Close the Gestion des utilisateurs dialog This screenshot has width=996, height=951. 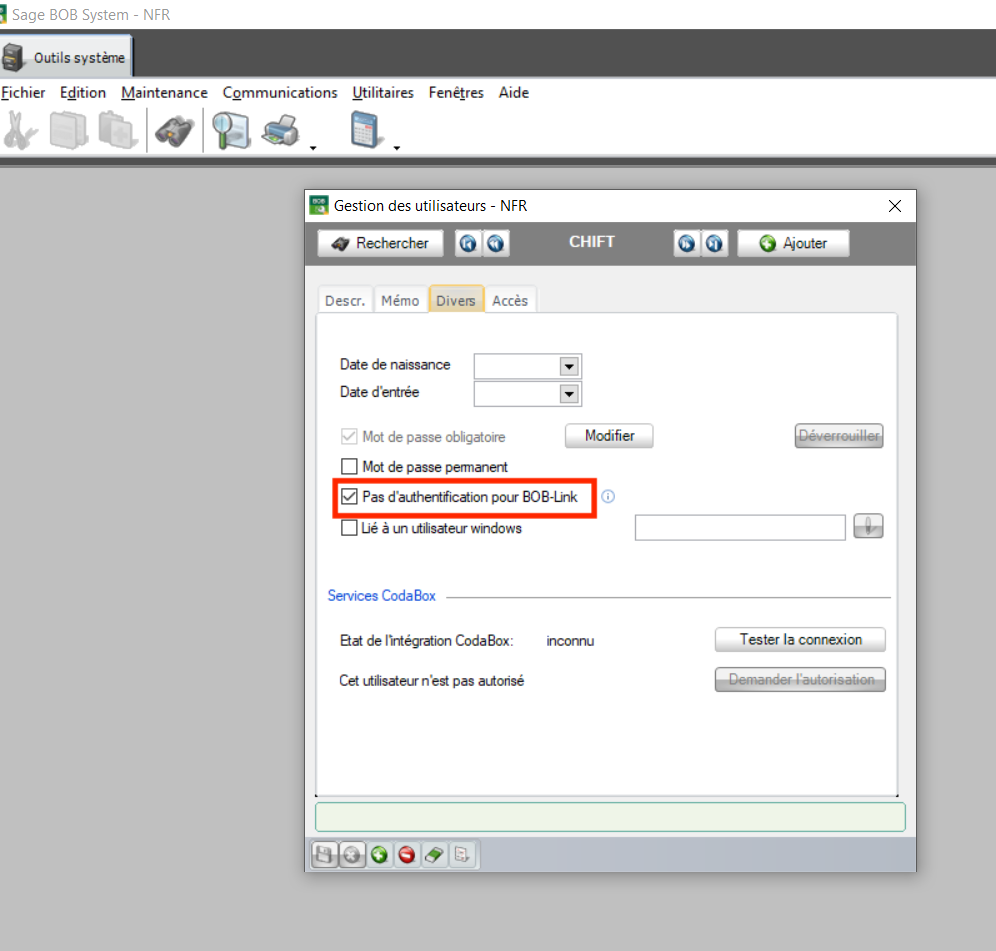tap(895, 206)
